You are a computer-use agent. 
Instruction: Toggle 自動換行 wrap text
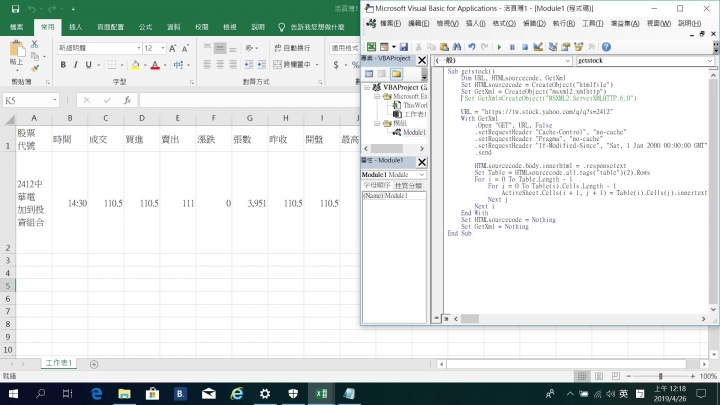point(292,48)
